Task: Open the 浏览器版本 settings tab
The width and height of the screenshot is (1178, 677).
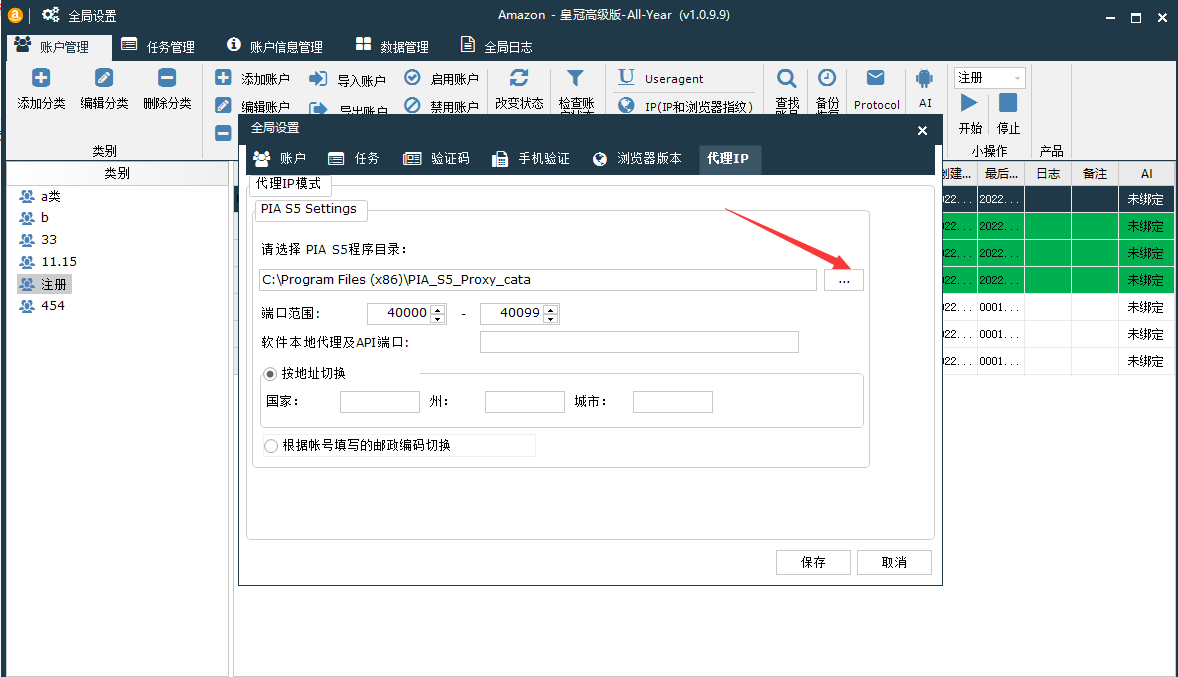Action: [637, 159]
